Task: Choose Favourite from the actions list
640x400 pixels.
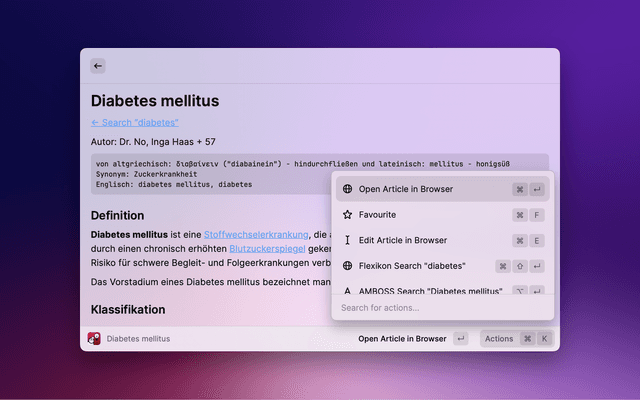Action: click(x=377, y=215)
